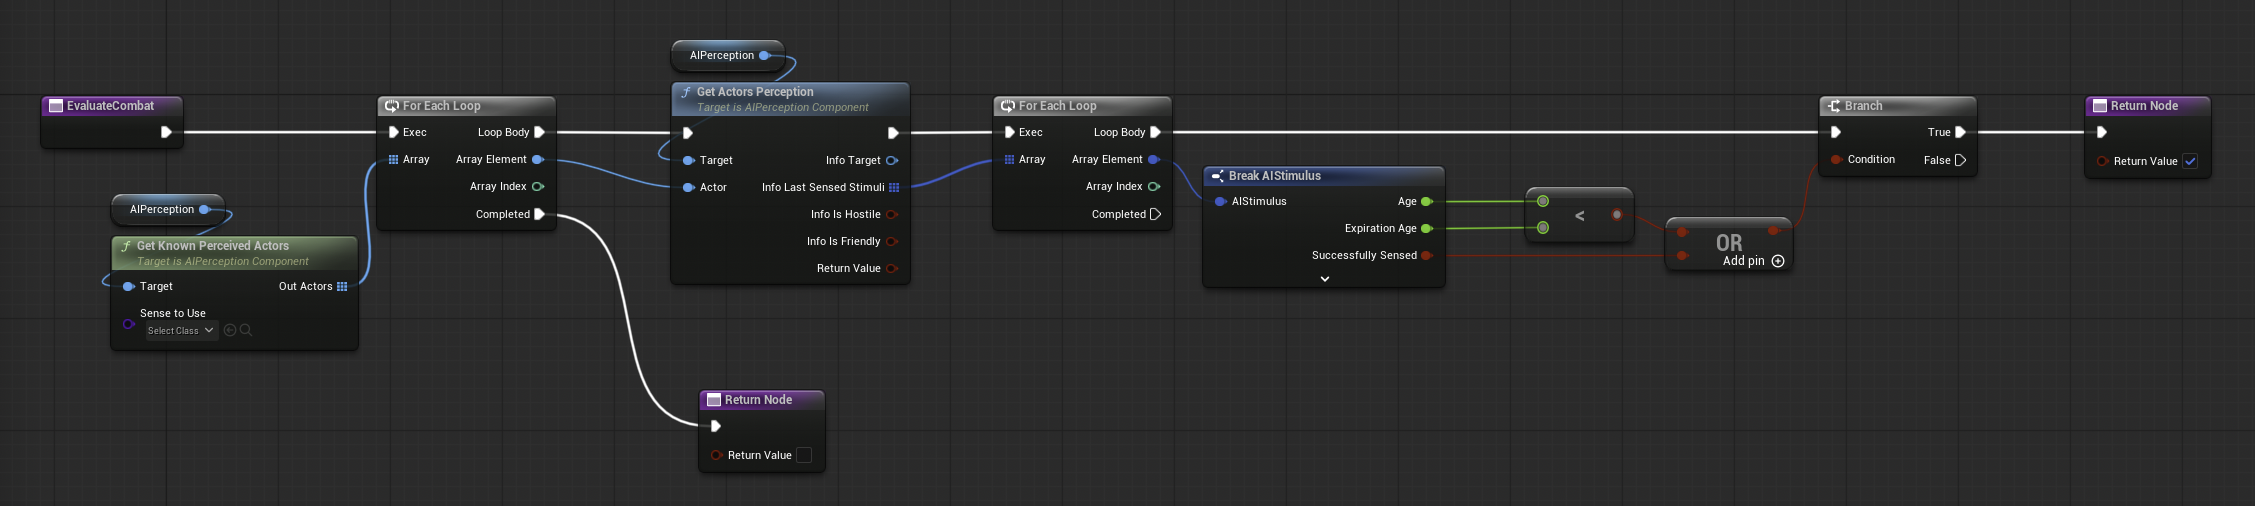Open the Select Class dropdown
Image resolution: width=2255 pixels, height=506 pixels.
click(x=181, y=330)
